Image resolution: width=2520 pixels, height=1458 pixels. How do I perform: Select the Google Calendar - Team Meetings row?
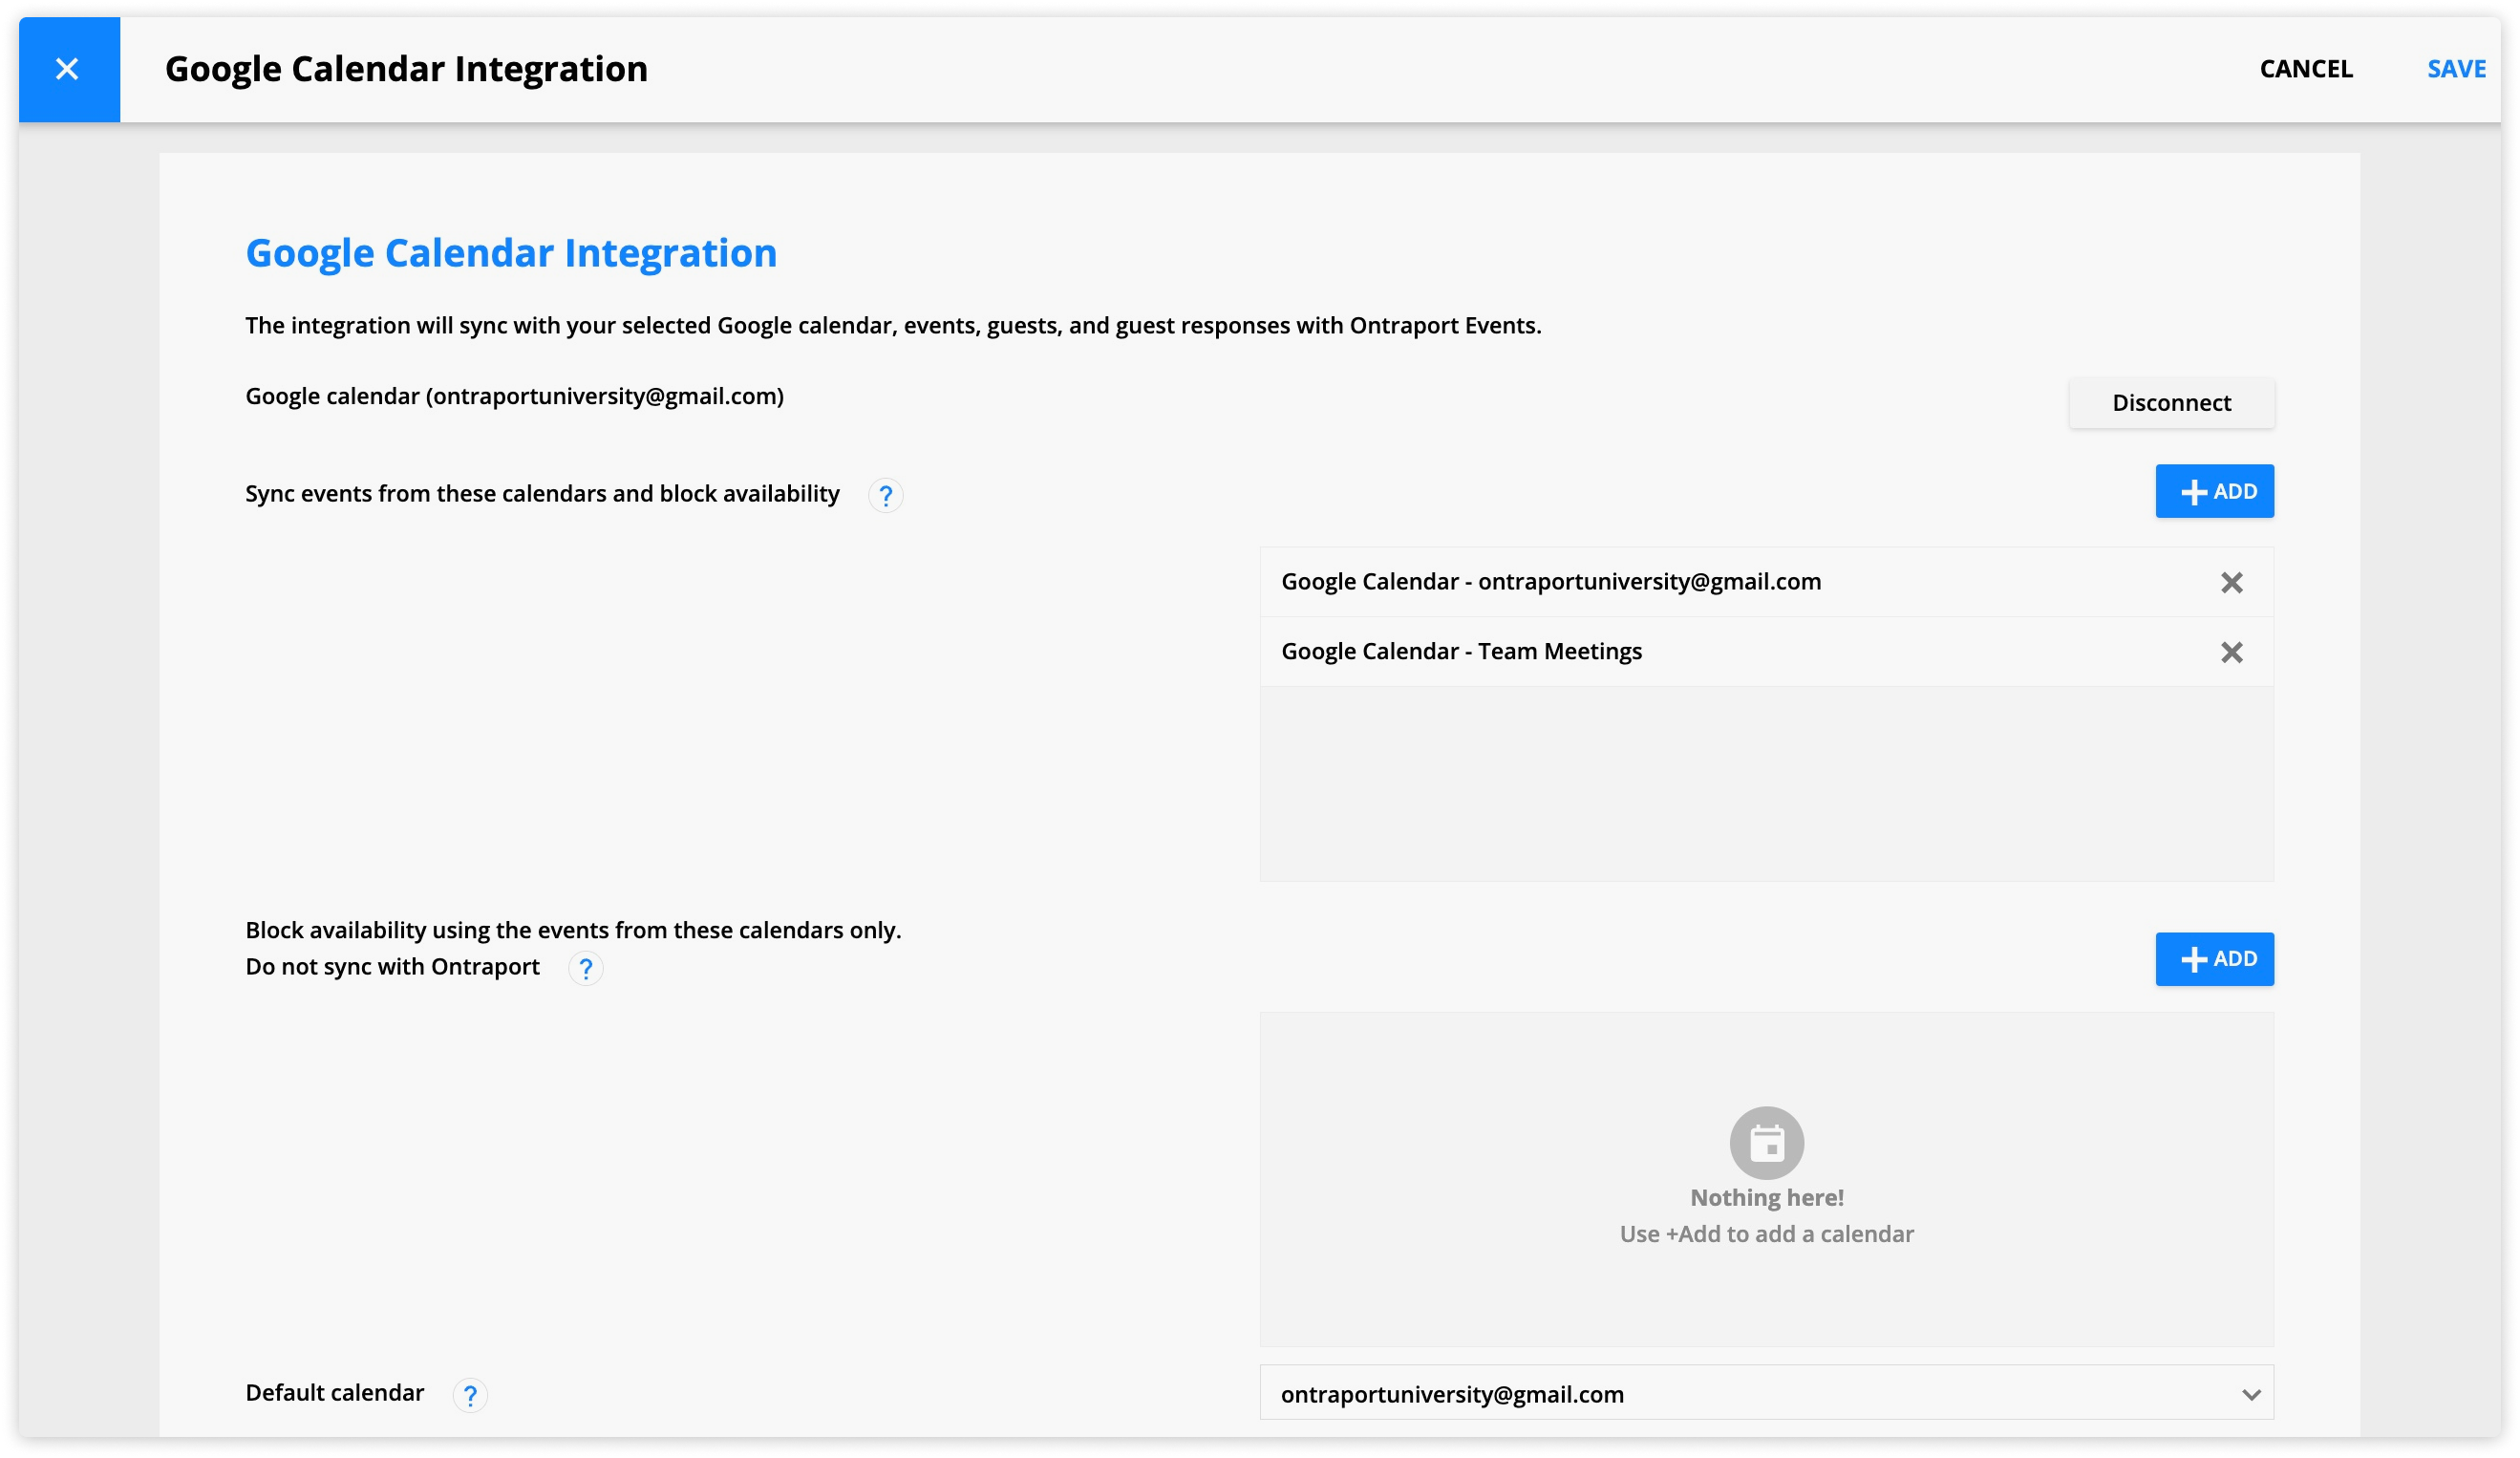click(1766, 652)
